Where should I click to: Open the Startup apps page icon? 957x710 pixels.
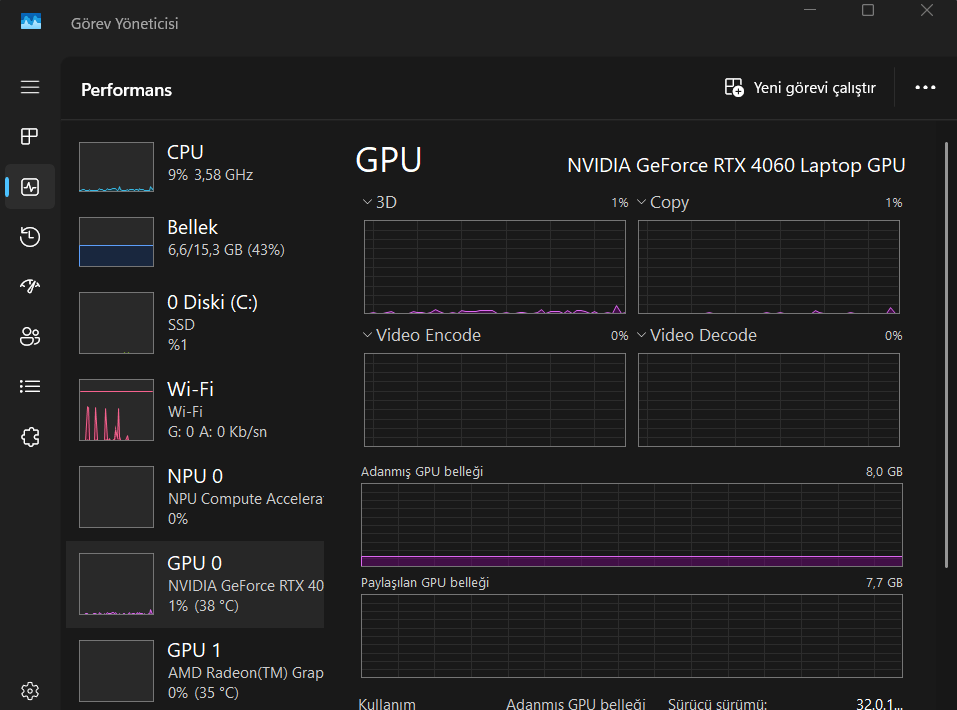30,286
